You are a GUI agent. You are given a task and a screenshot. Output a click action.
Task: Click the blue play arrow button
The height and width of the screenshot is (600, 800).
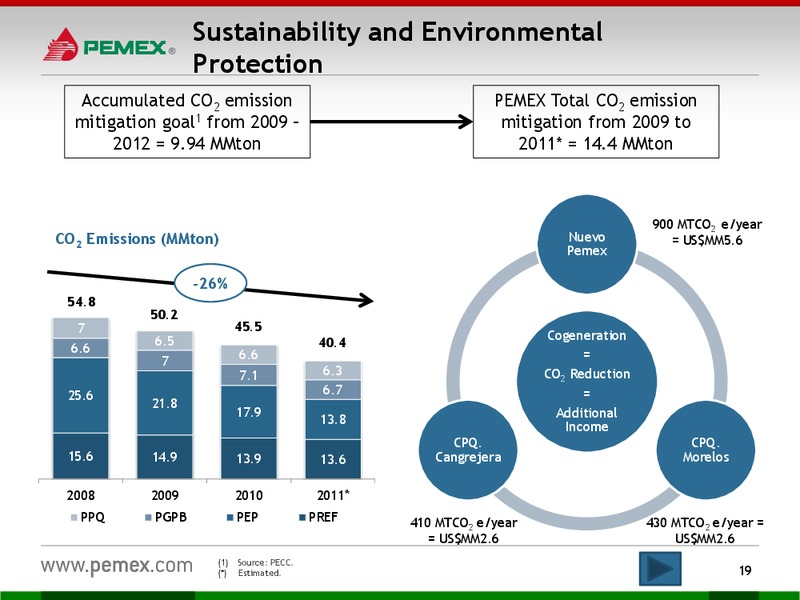click(660, 568)
